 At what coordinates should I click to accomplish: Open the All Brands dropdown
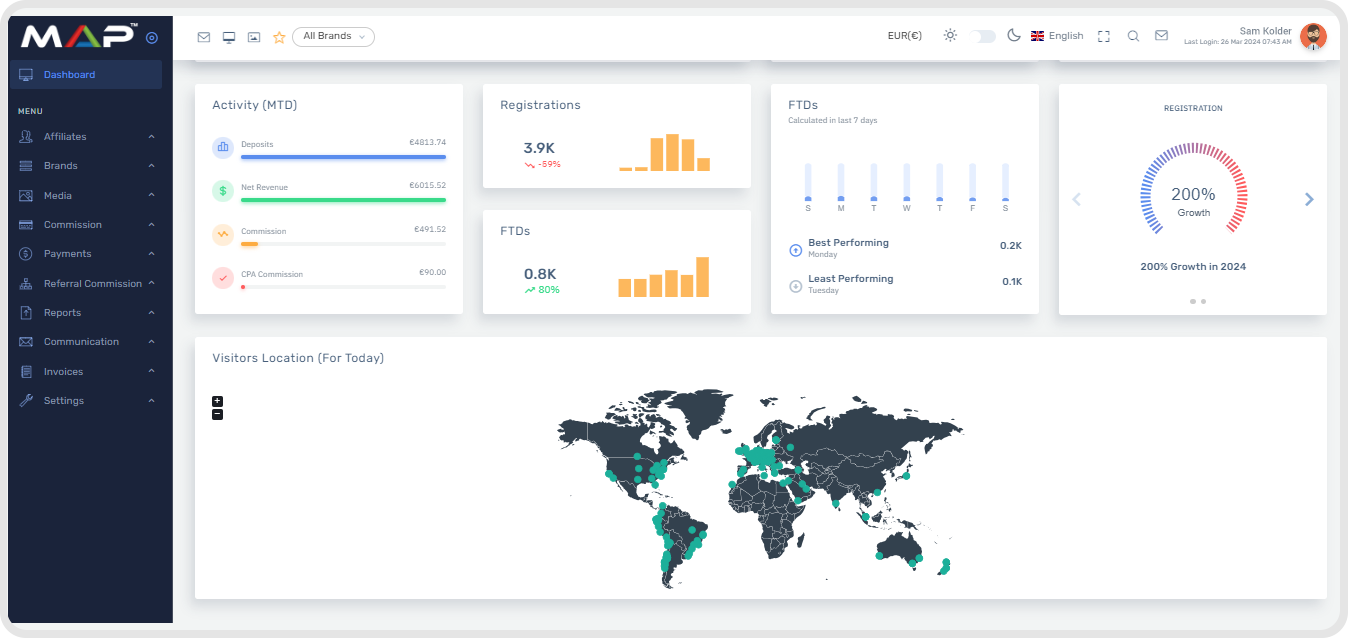click(333, 36)
